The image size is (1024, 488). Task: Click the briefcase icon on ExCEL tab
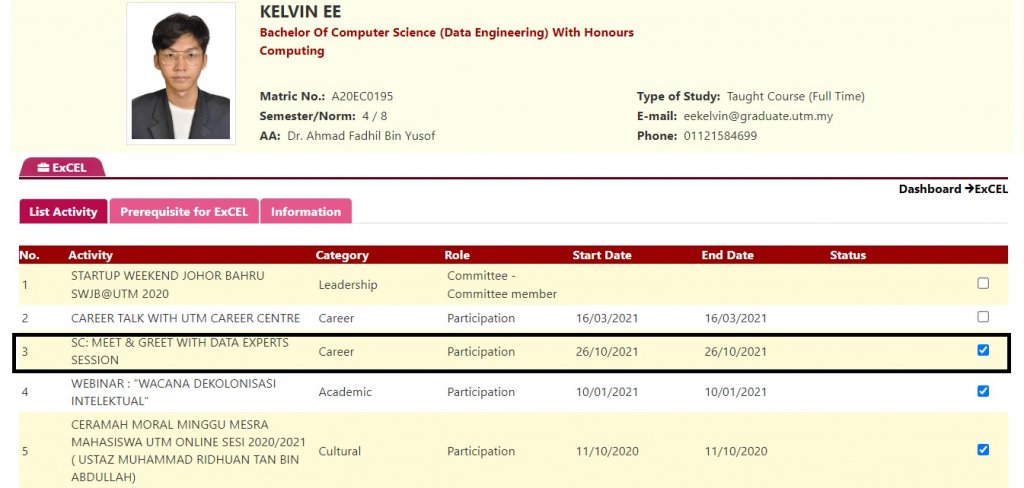click(43, 168)
